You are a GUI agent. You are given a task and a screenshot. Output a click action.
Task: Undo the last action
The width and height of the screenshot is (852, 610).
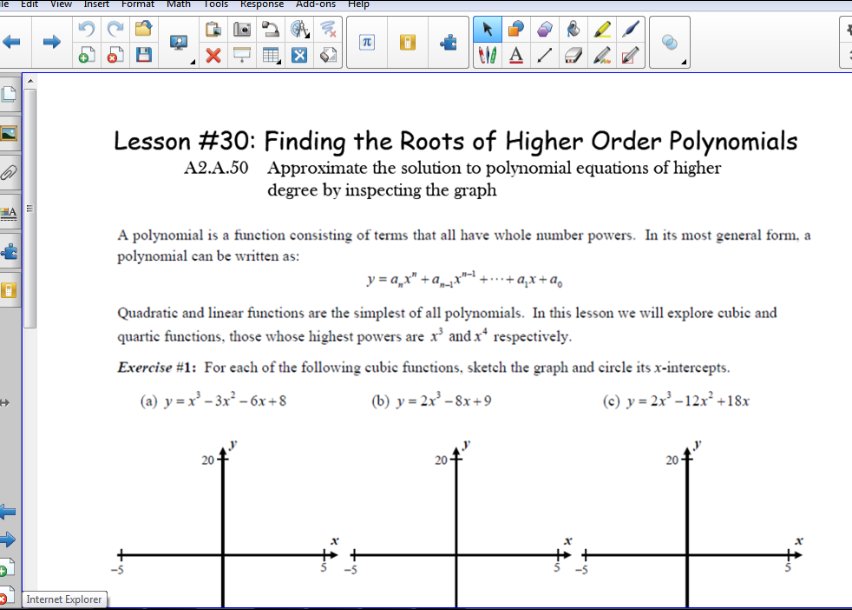[85, 28]
